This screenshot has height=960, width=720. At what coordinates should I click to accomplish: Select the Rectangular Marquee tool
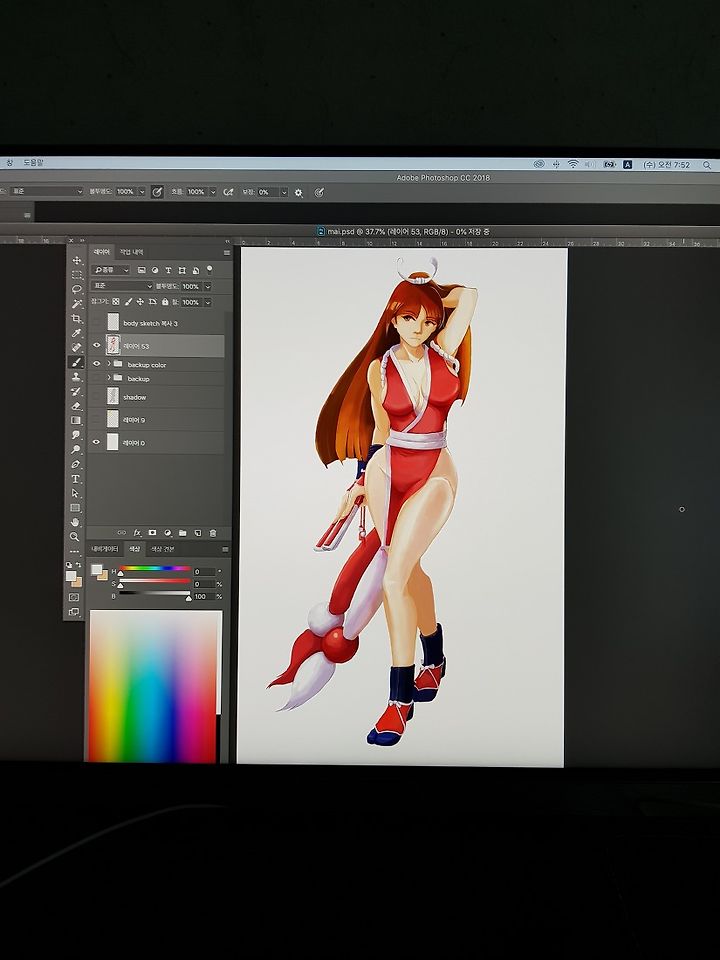tap(77, 275)
